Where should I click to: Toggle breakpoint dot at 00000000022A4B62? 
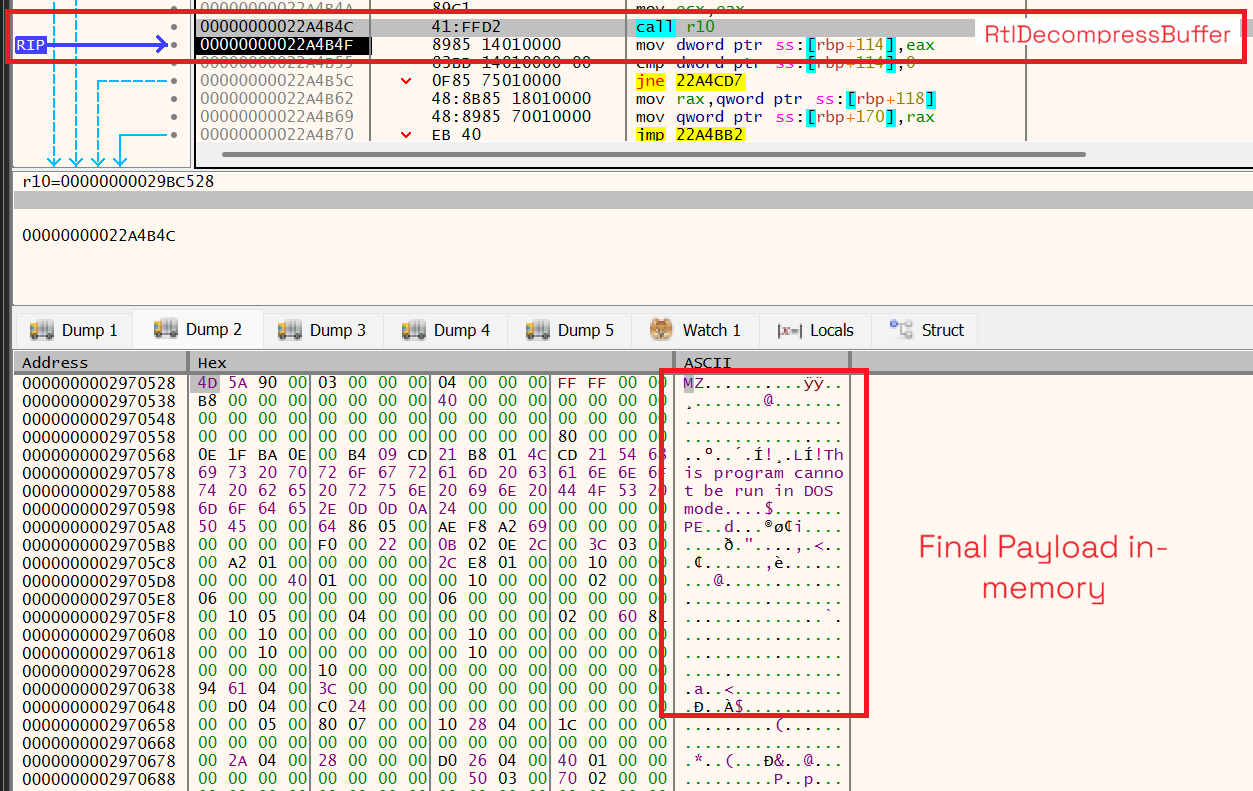point(174,99)
